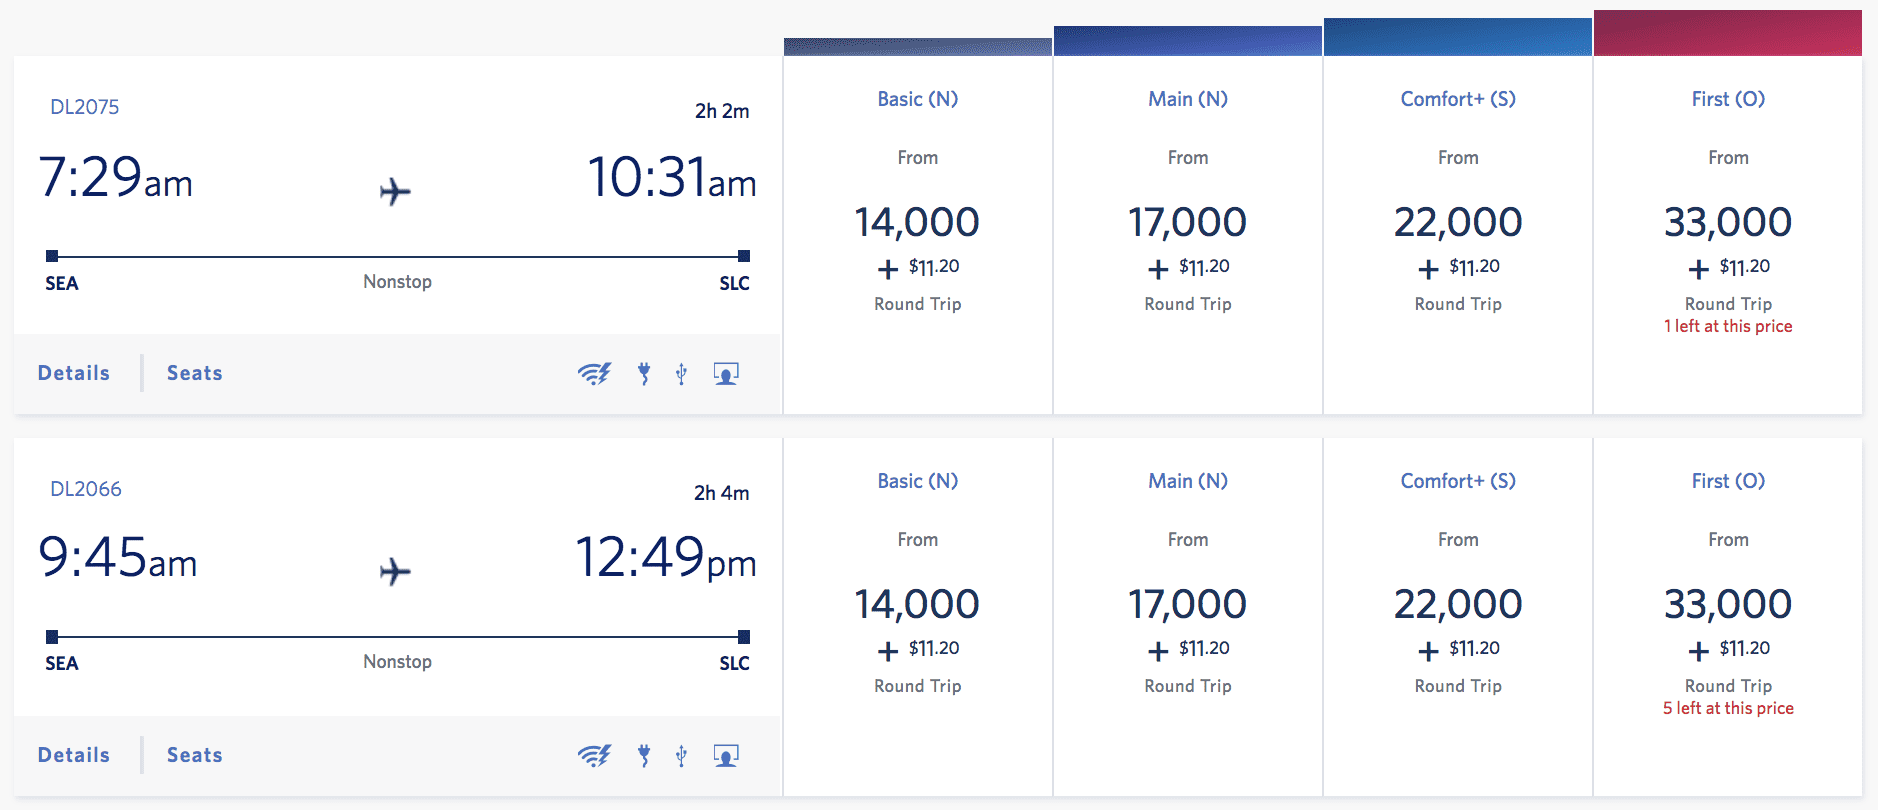Click the power outlet icon on flight DL2075
Screen dimensions: 1878x810
click(x=644, y=372)
